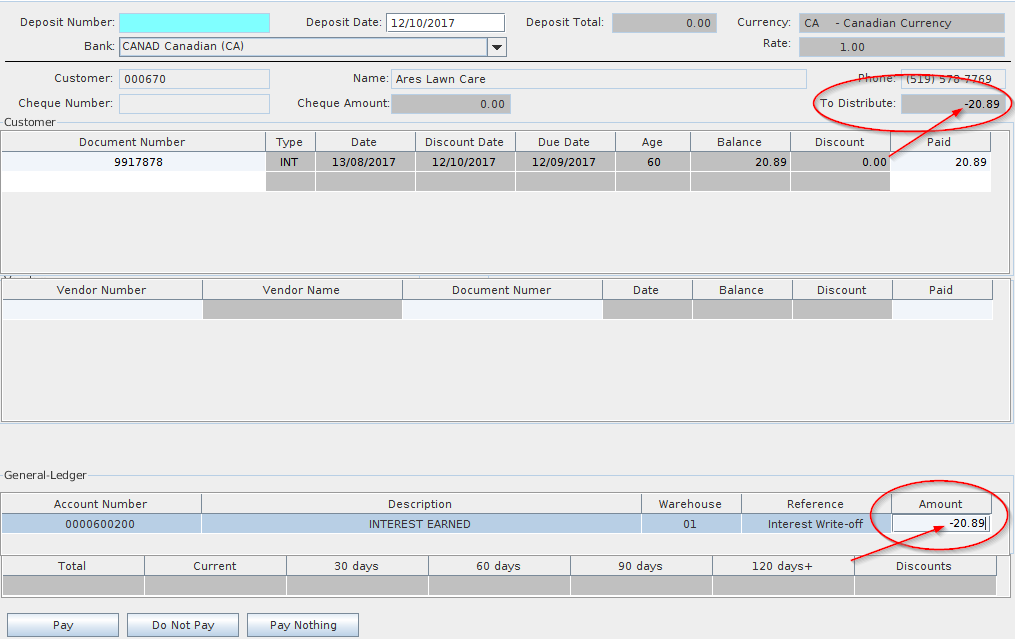Click the Paid cell showing 20.89
This screenshot has height=639, width=1015.
coord(940,162)
